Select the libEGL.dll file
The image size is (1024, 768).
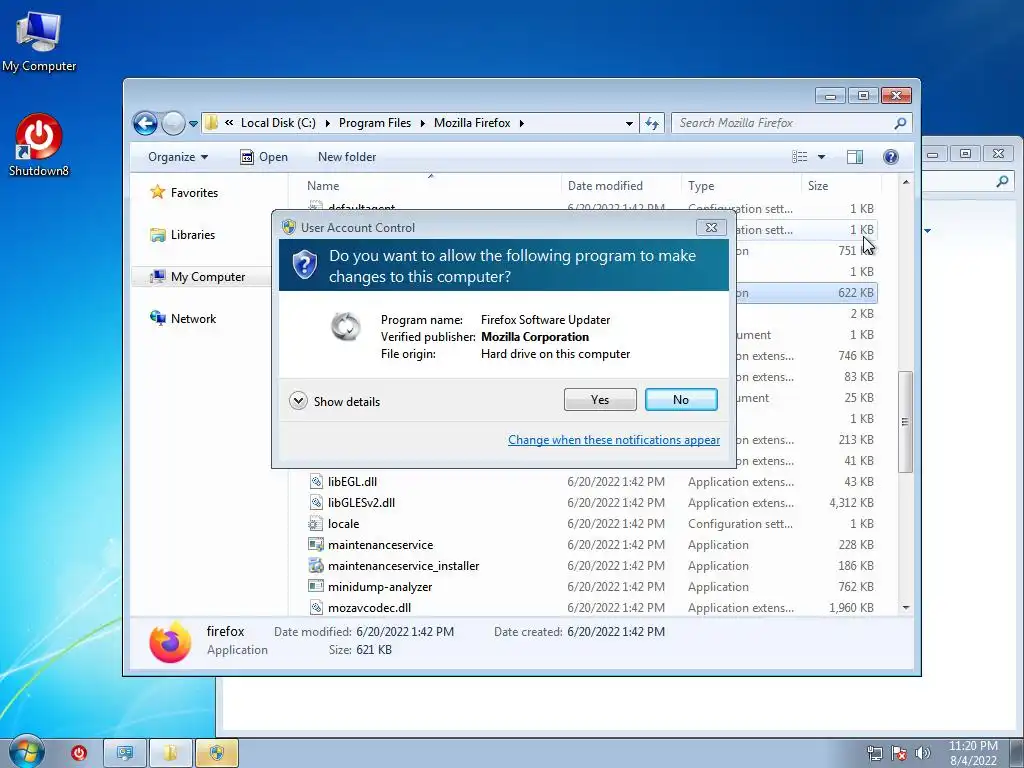tap(352, 482)
